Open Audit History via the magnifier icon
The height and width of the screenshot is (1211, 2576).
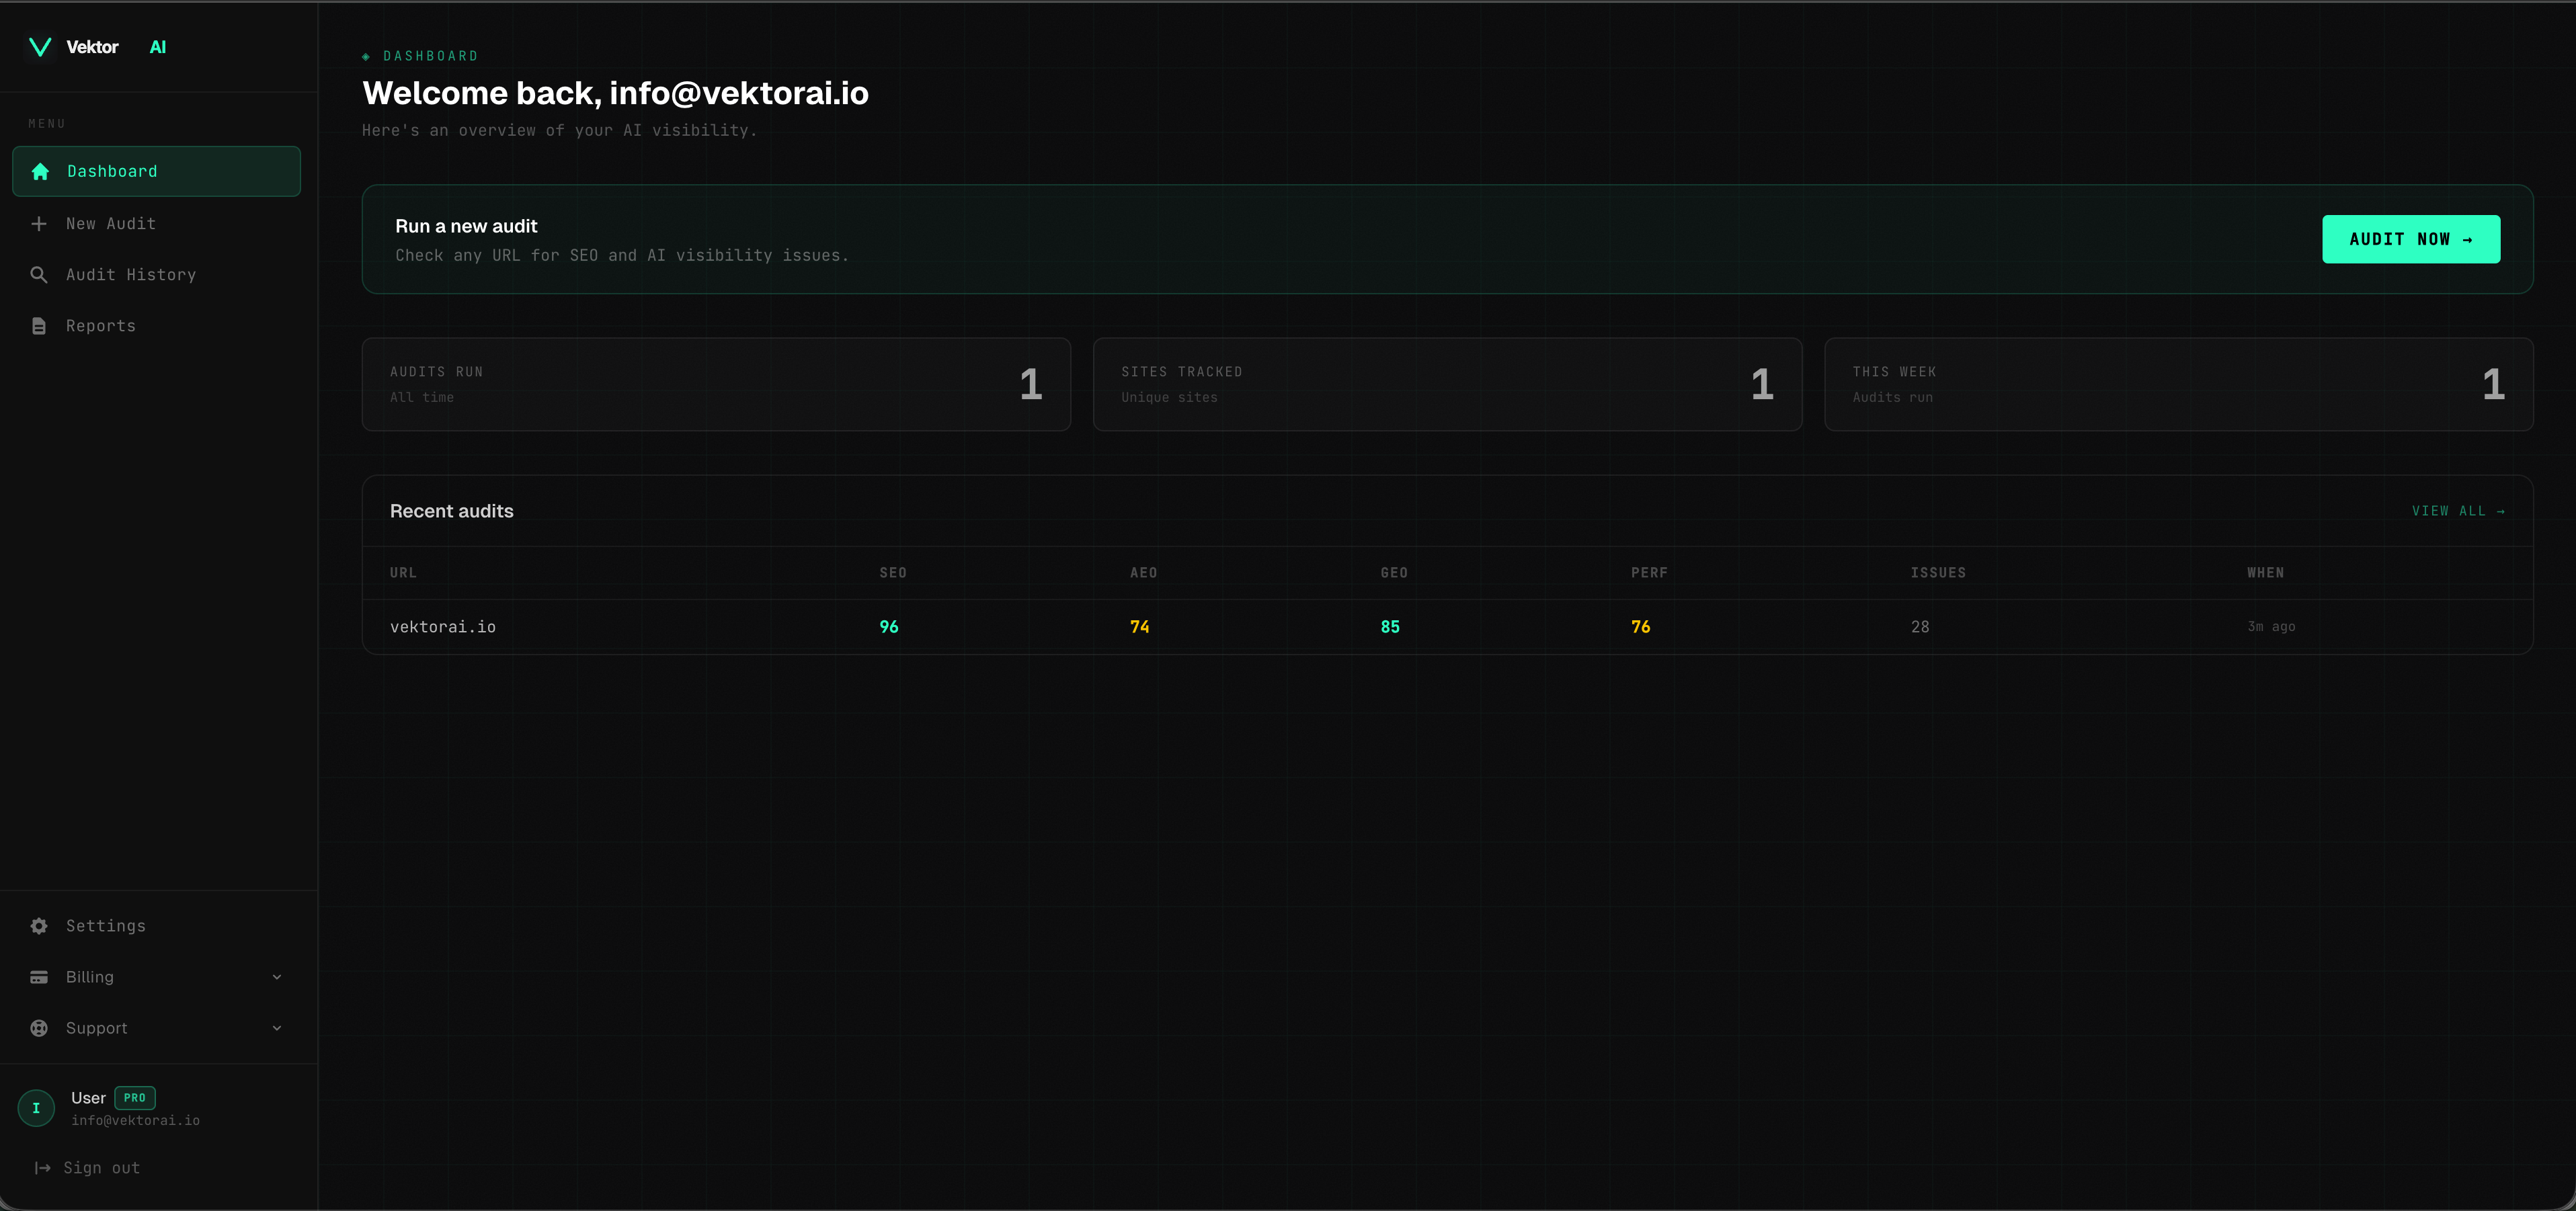tap(40, 274)
